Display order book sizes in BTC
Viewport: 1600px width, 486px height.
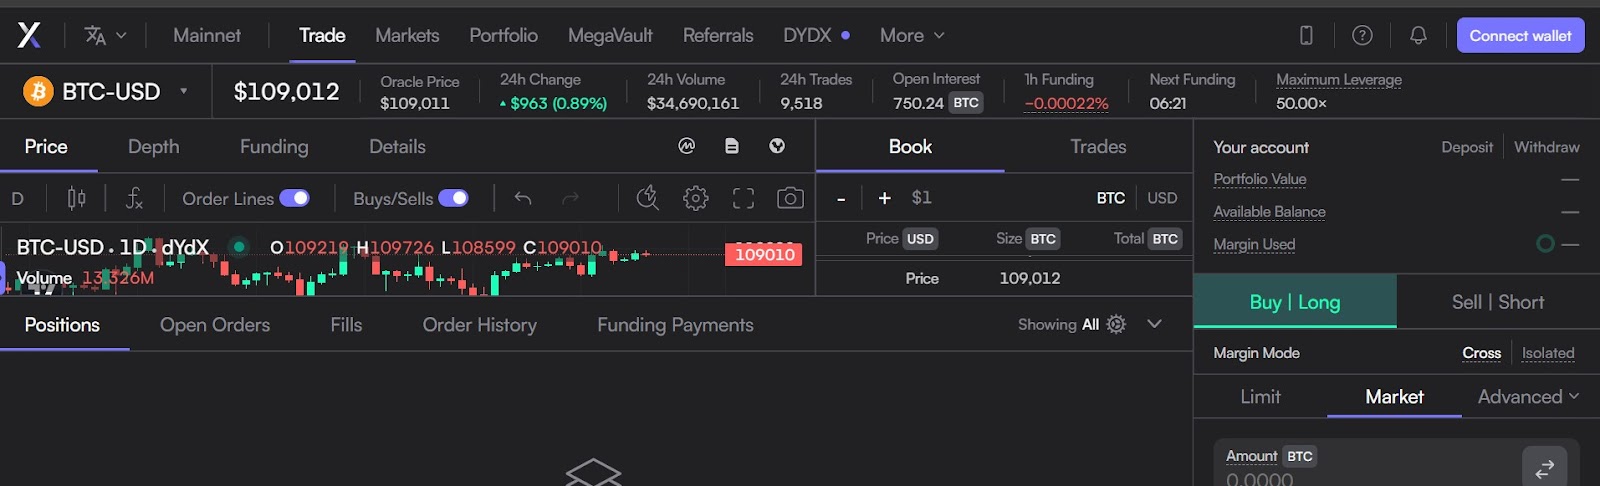pyautogui.click(x=1110, y=198)
